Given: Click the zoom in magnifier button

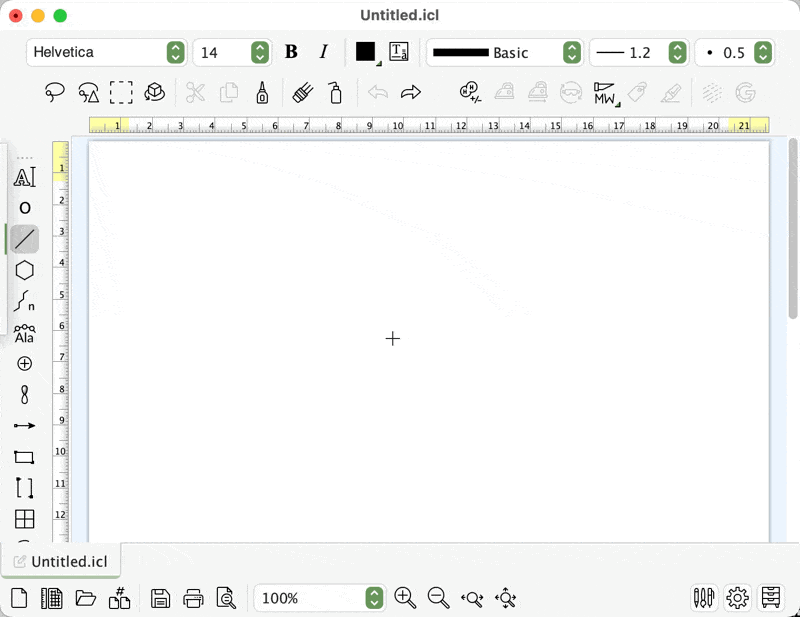Looking at the screenshot, I should [x=405, y=598].
